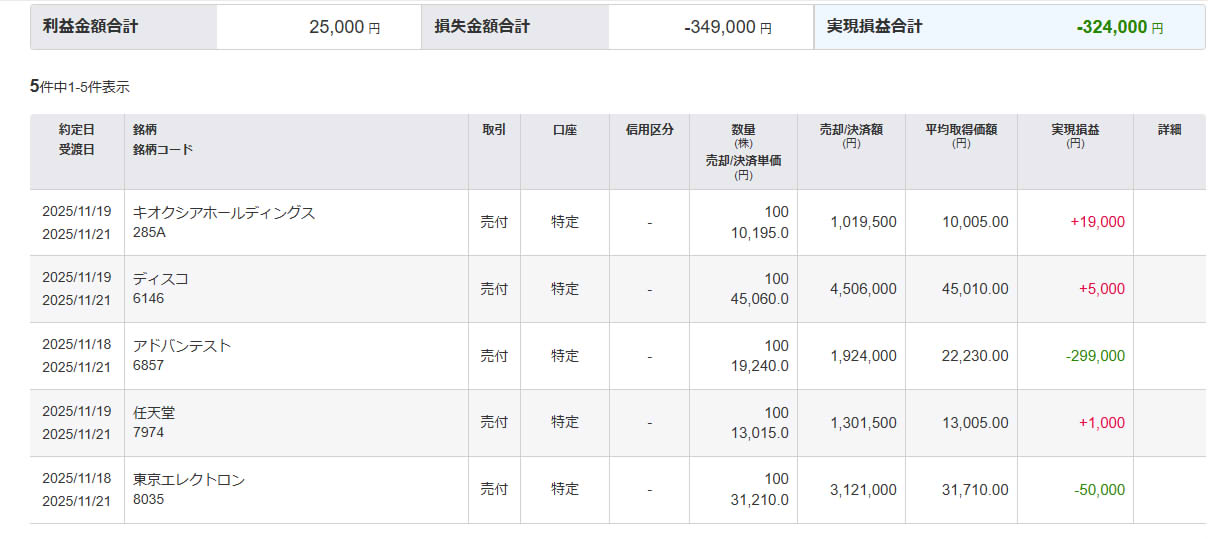The image size is (1208, 539).
Task: Select the 取引 column header
Action: [494, 130]
